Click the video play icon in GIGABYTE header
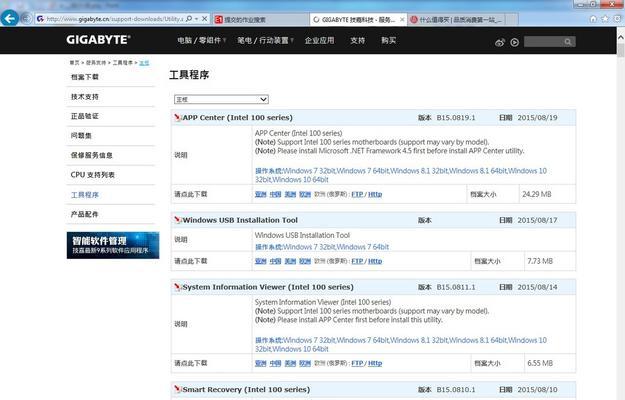The image size is (625, 400). coord(515,42)
